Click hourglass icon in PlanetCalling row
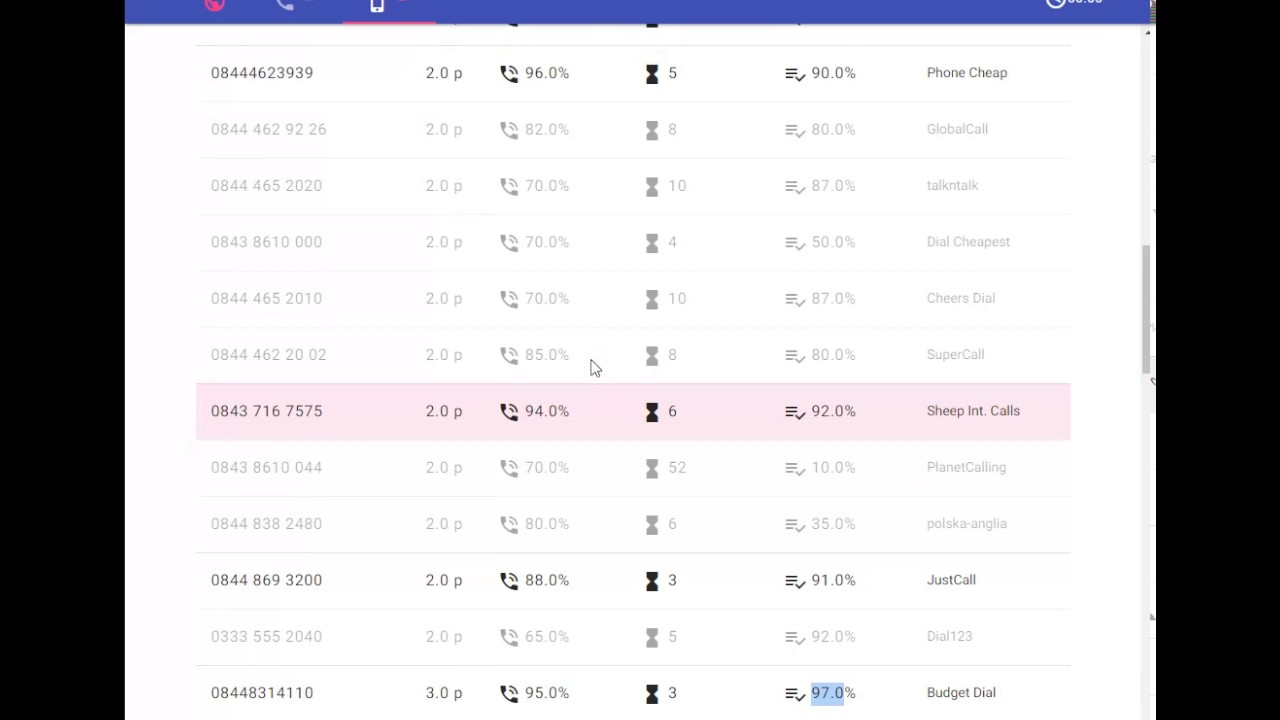 tap(652, 467)
